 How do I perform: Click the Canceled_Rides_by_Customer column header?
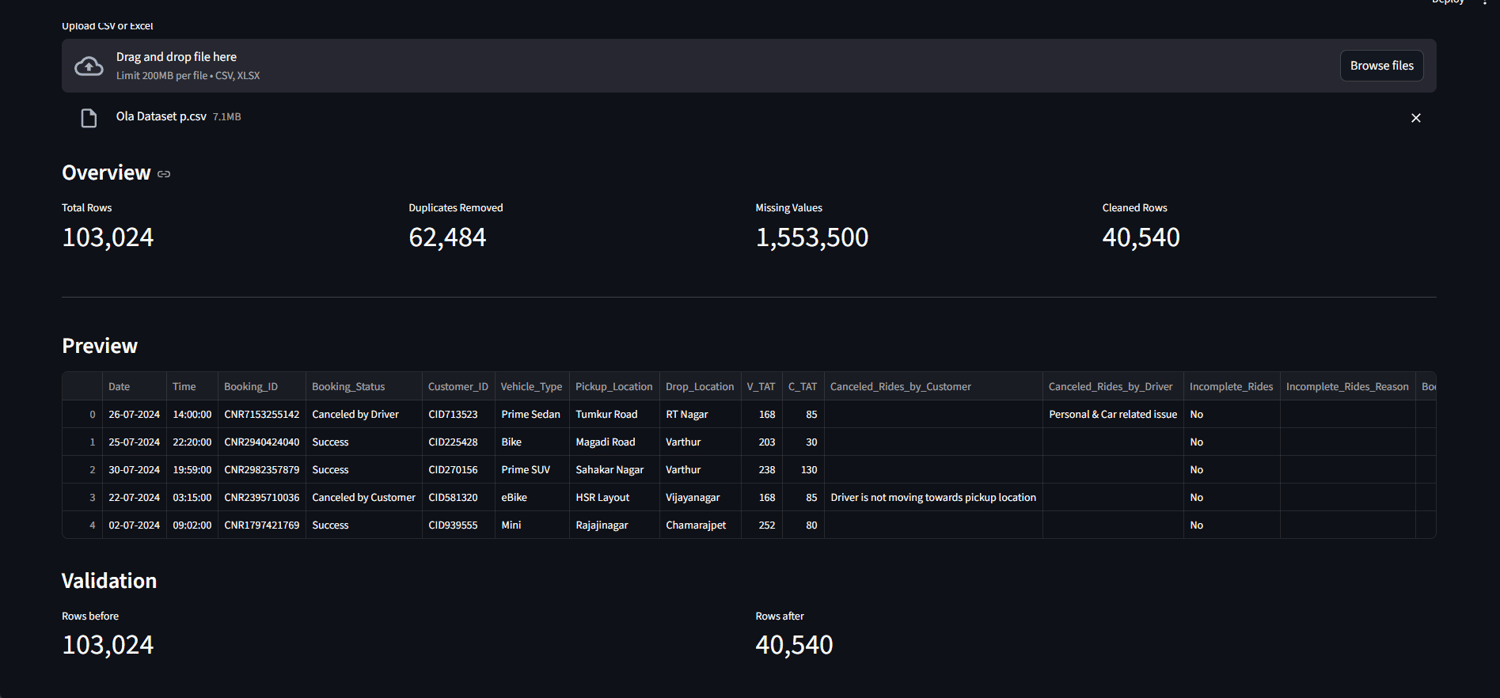933,386
